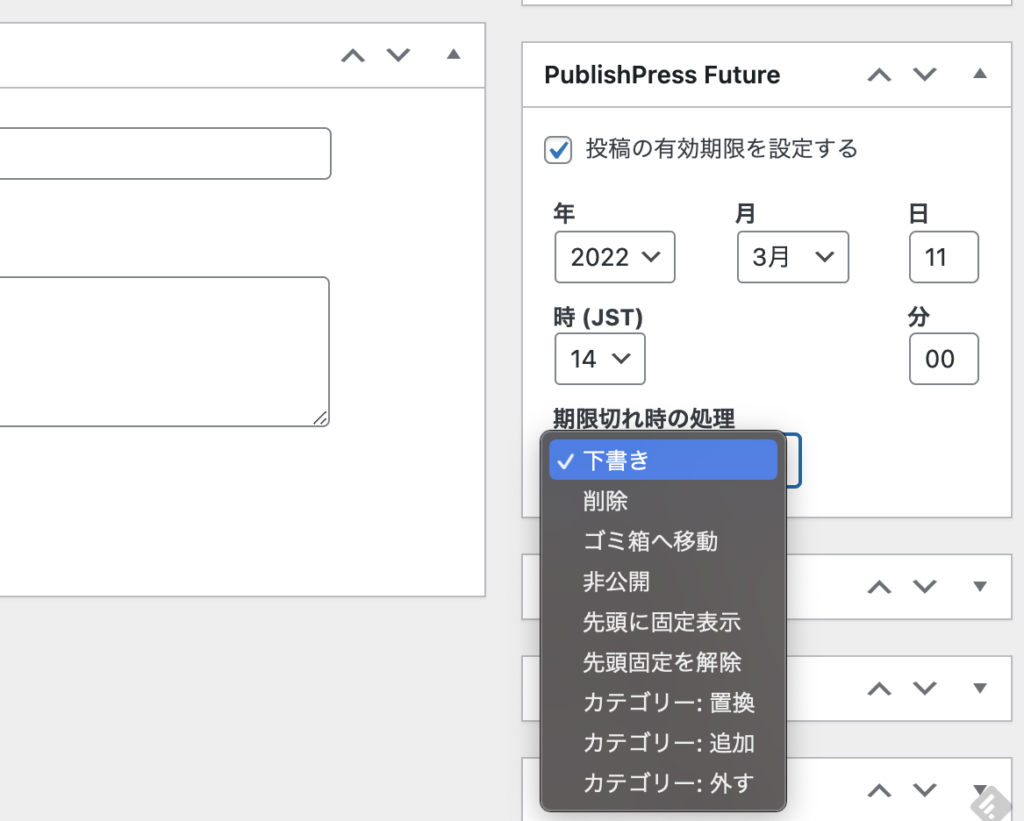Open the hour dropdown showing 14
This screenshot has width=1024, height=821.
599,359
